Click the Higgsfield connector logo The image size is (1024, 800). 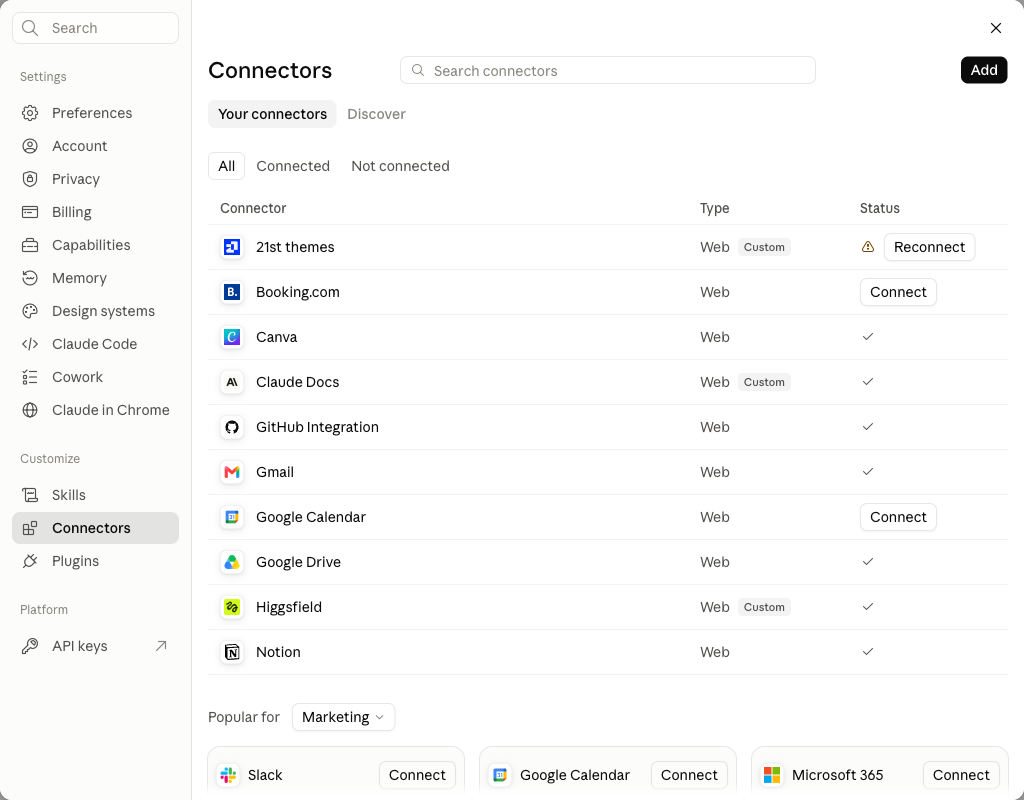pyautogui.click(x=232, y=607)
